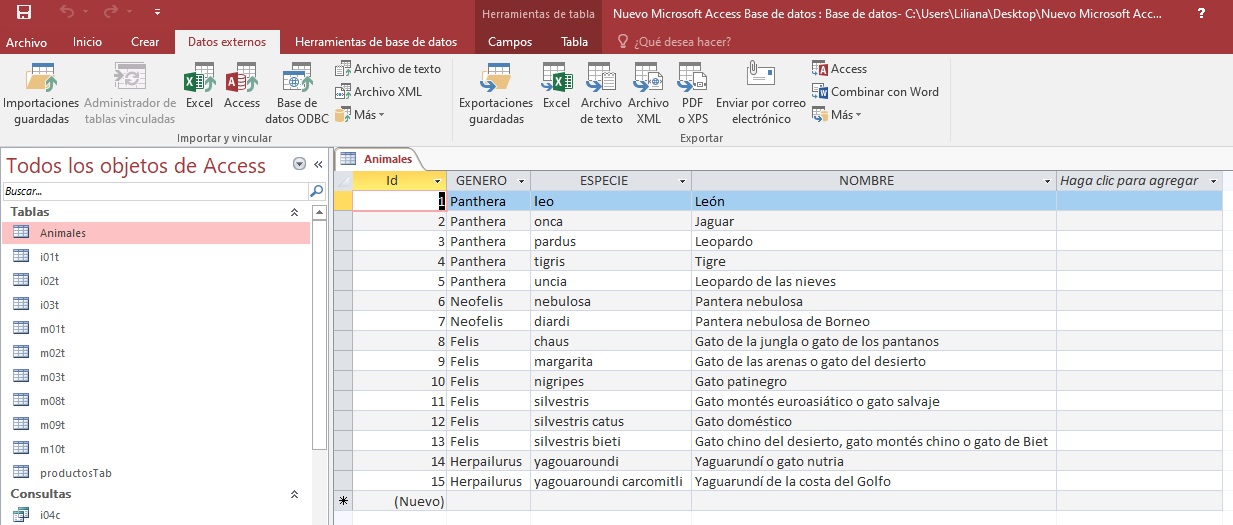Import from ODBC database

[297, 93]
